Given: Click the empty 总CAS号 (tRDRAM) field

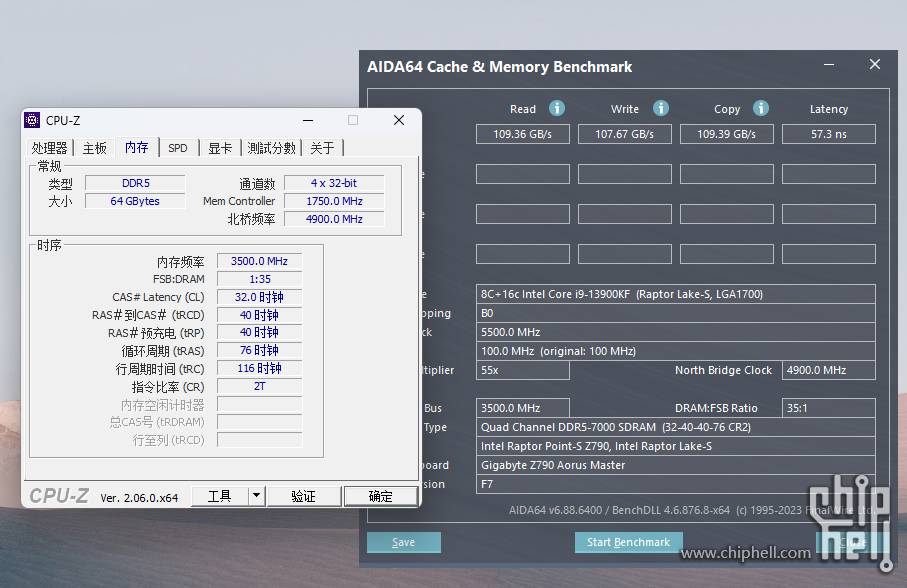Looking at the screenshot, I should click(x=260, y=422).
